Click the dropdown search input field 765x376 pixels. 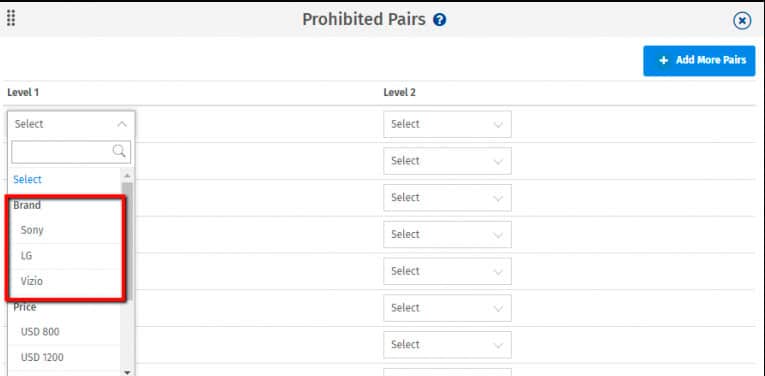click(x=71, y=152)
